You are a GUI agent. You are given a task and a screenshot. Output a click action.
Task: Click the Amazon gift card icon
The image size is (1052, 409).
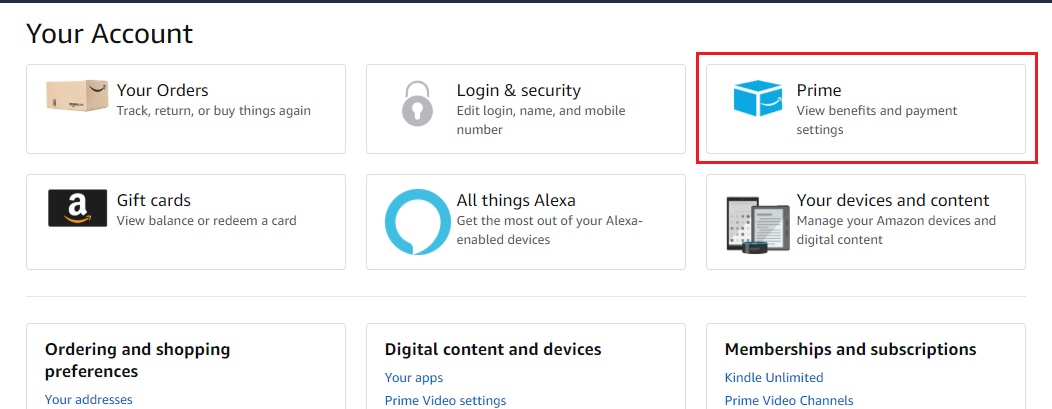pos(77,208)
